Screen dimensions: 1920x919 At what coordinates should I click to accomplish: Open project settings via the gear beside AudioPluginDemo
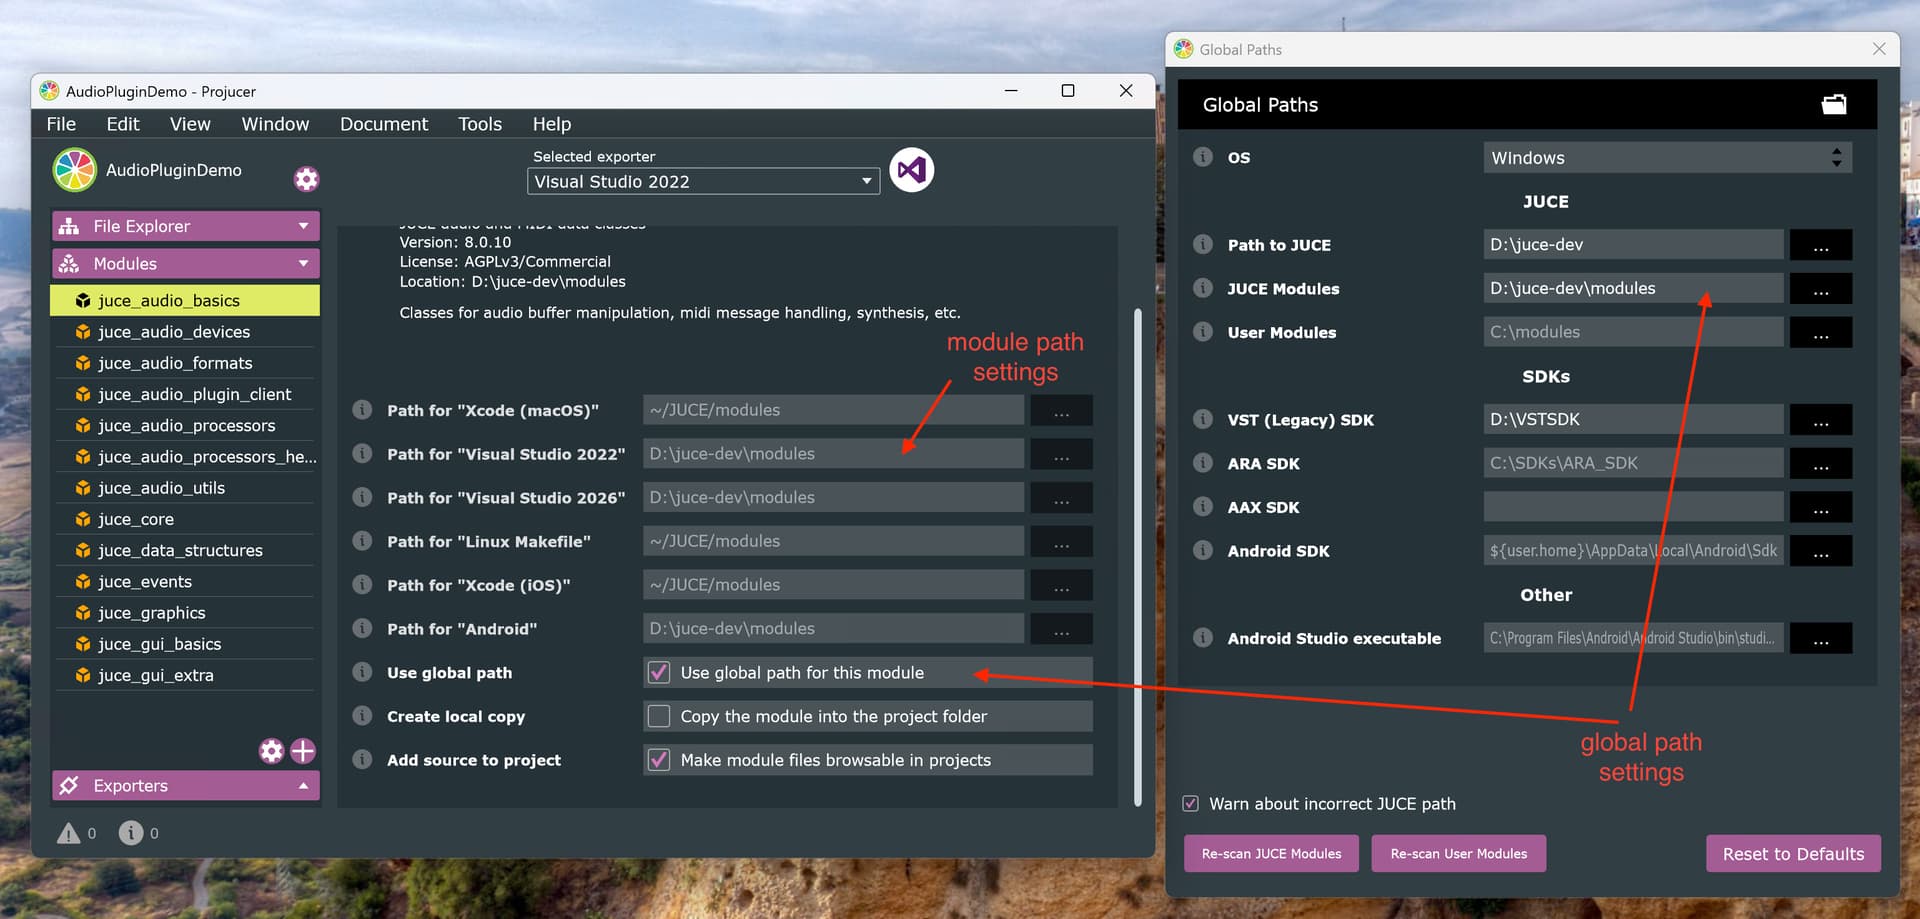click(x=306, y=178)
